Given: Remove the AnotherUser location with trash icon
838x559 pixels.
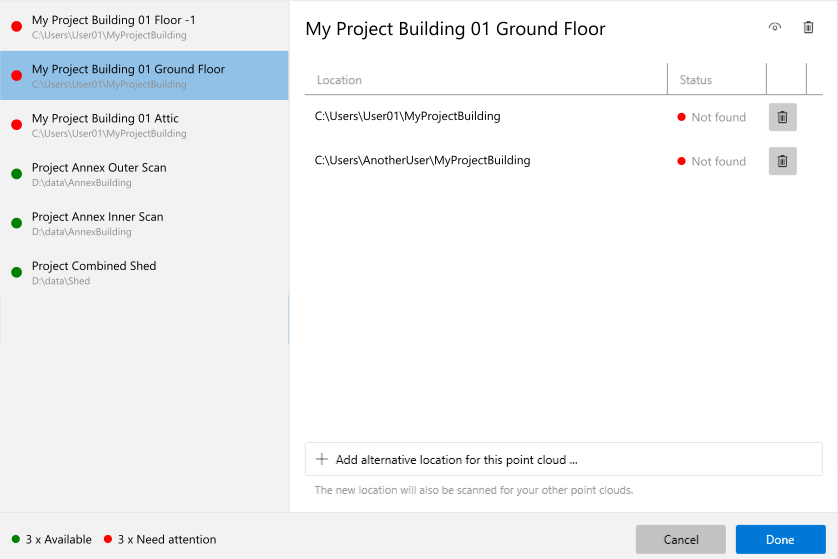Looking at the screenshot, I should click(x=782, y=161).
